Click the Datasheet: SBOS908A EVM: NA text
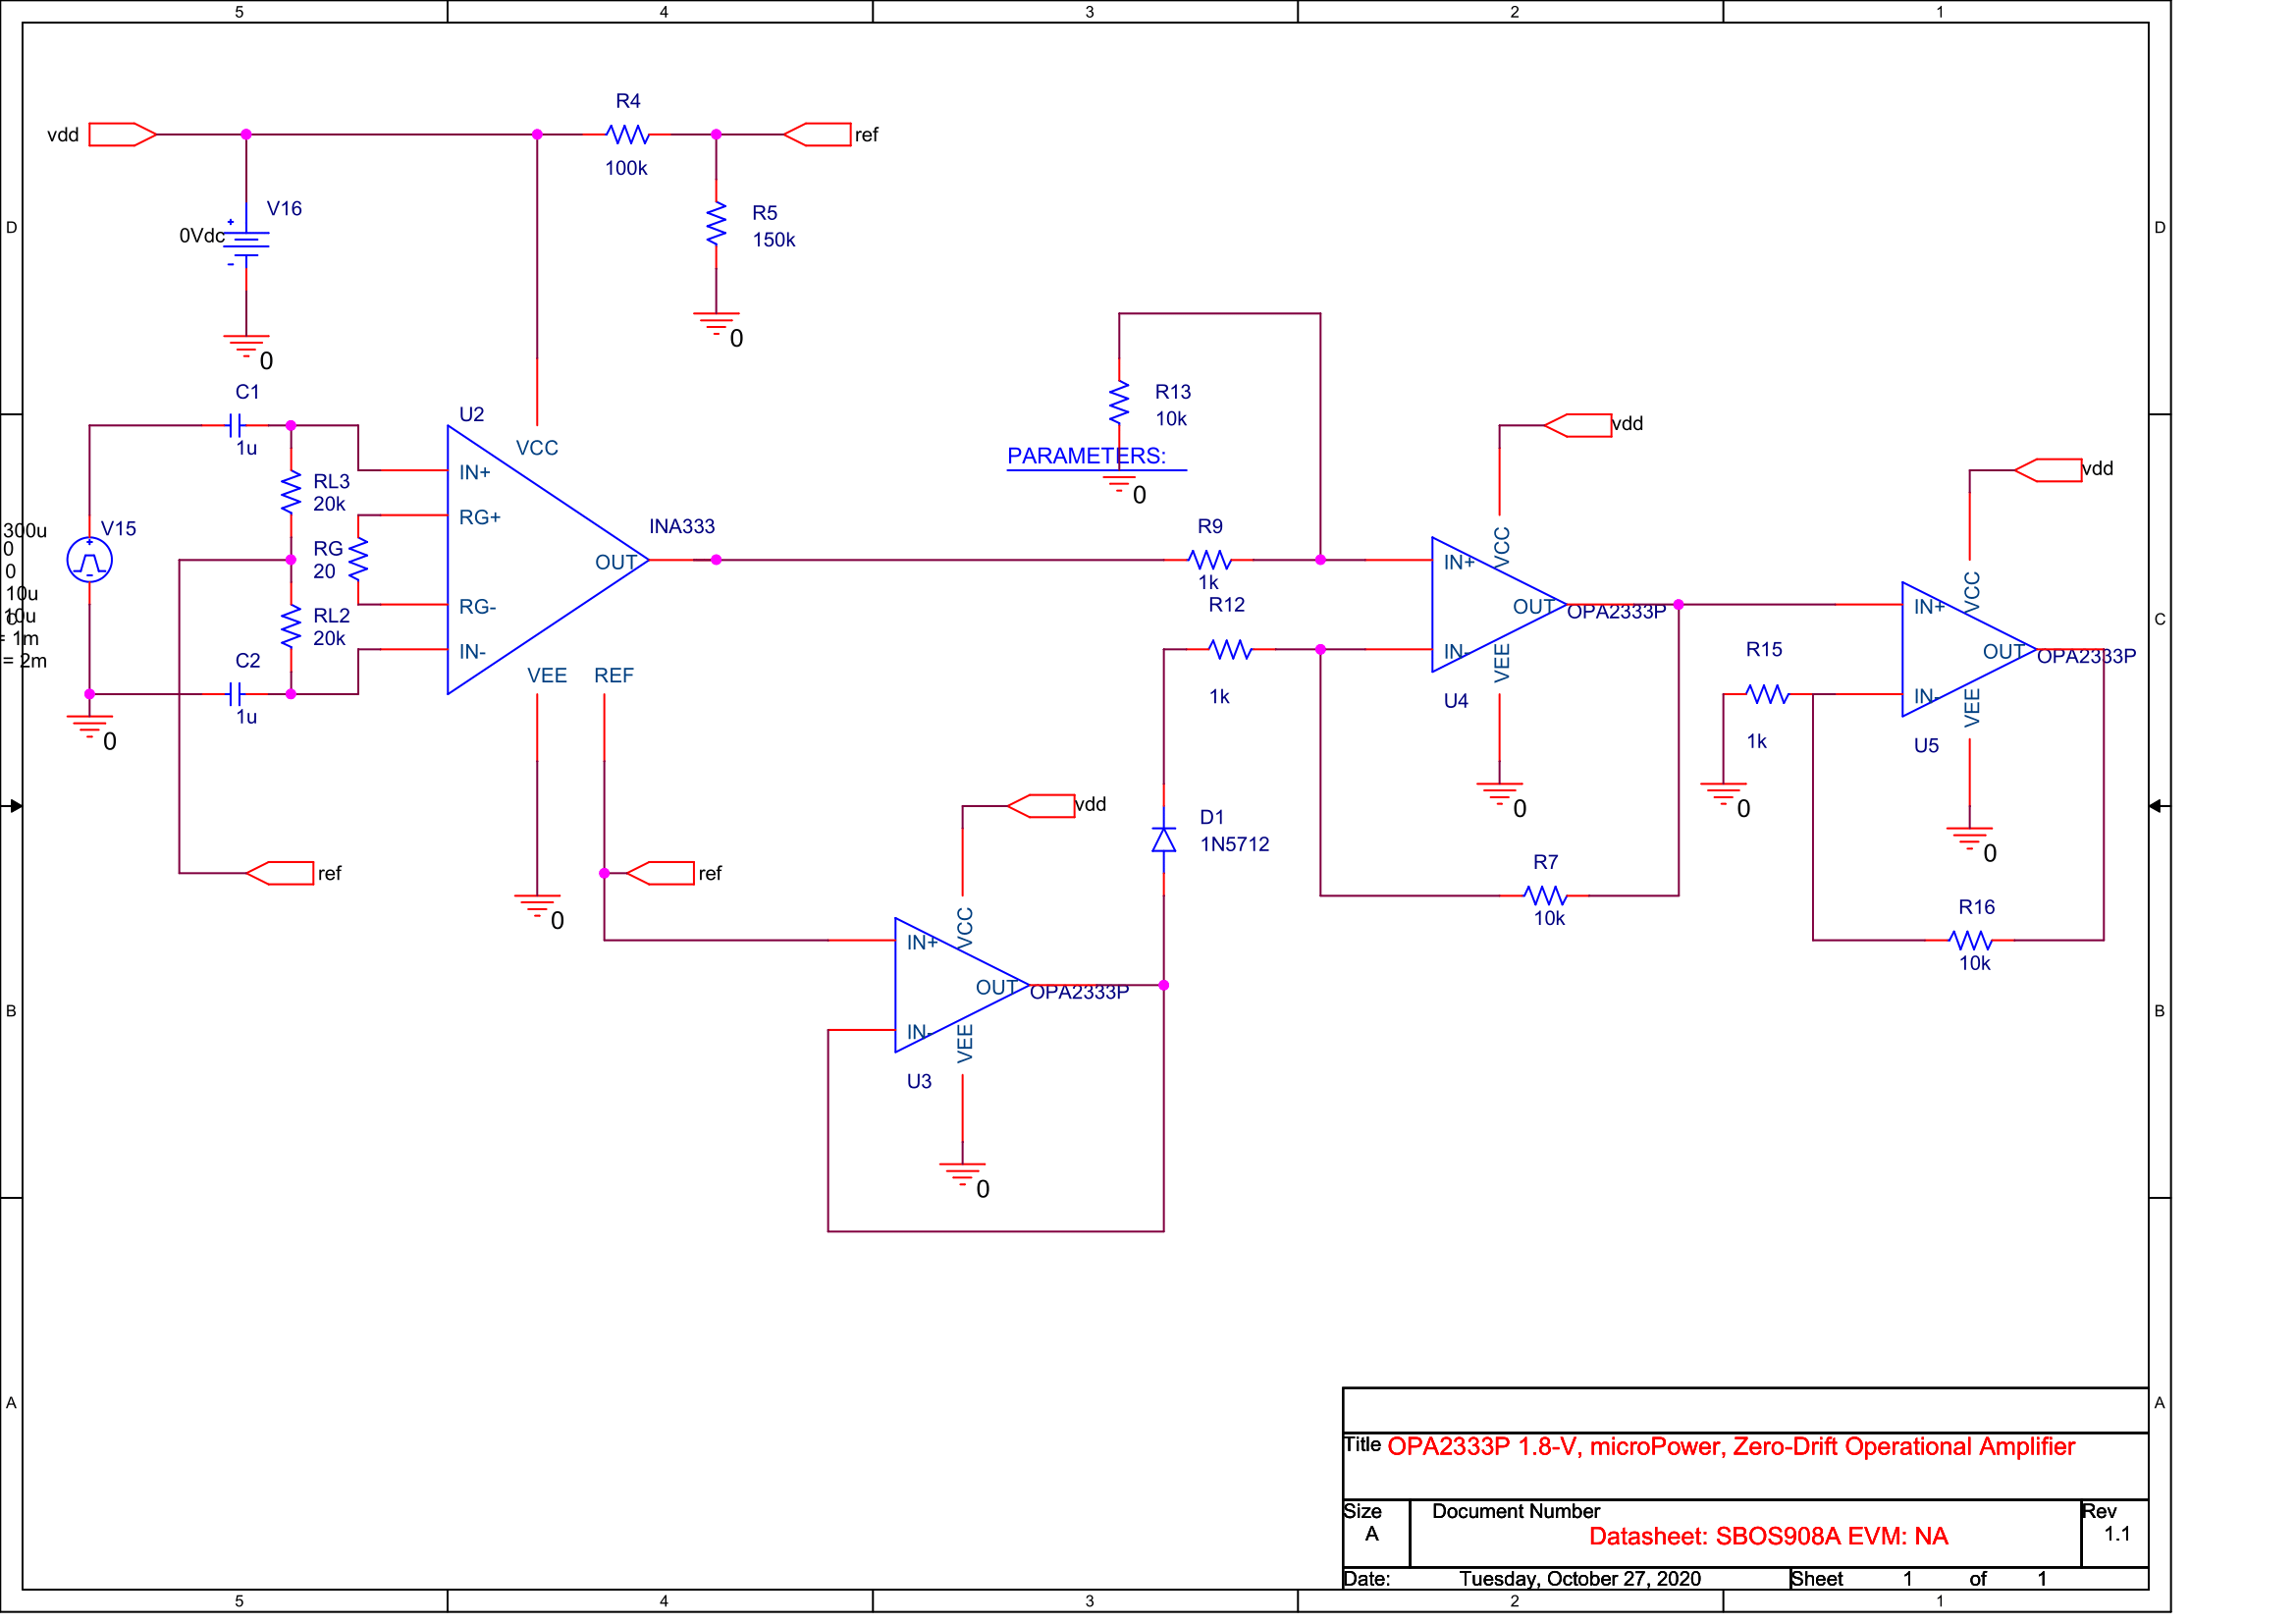Image resolution: width=2296 pixels, height=1624 pixels. (x=1769, y=1537)
